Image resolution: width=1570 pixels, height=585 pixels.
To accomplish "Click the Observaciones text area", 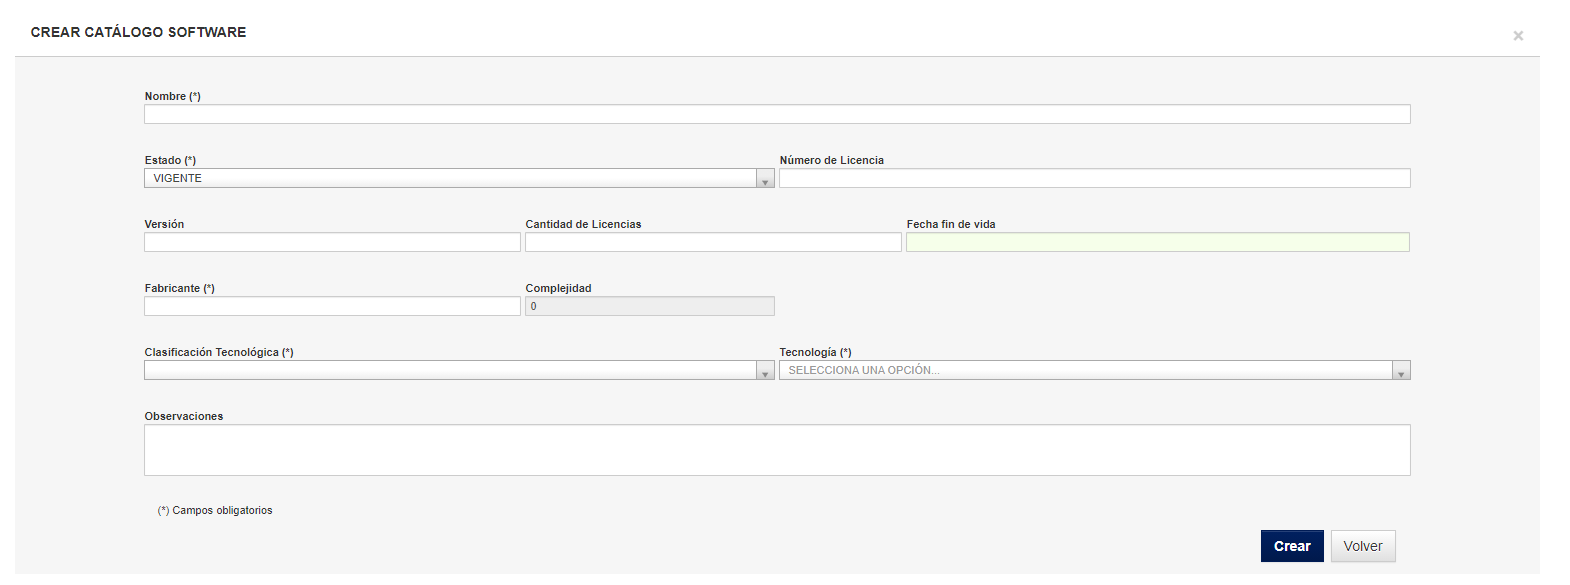I will 777,450.
